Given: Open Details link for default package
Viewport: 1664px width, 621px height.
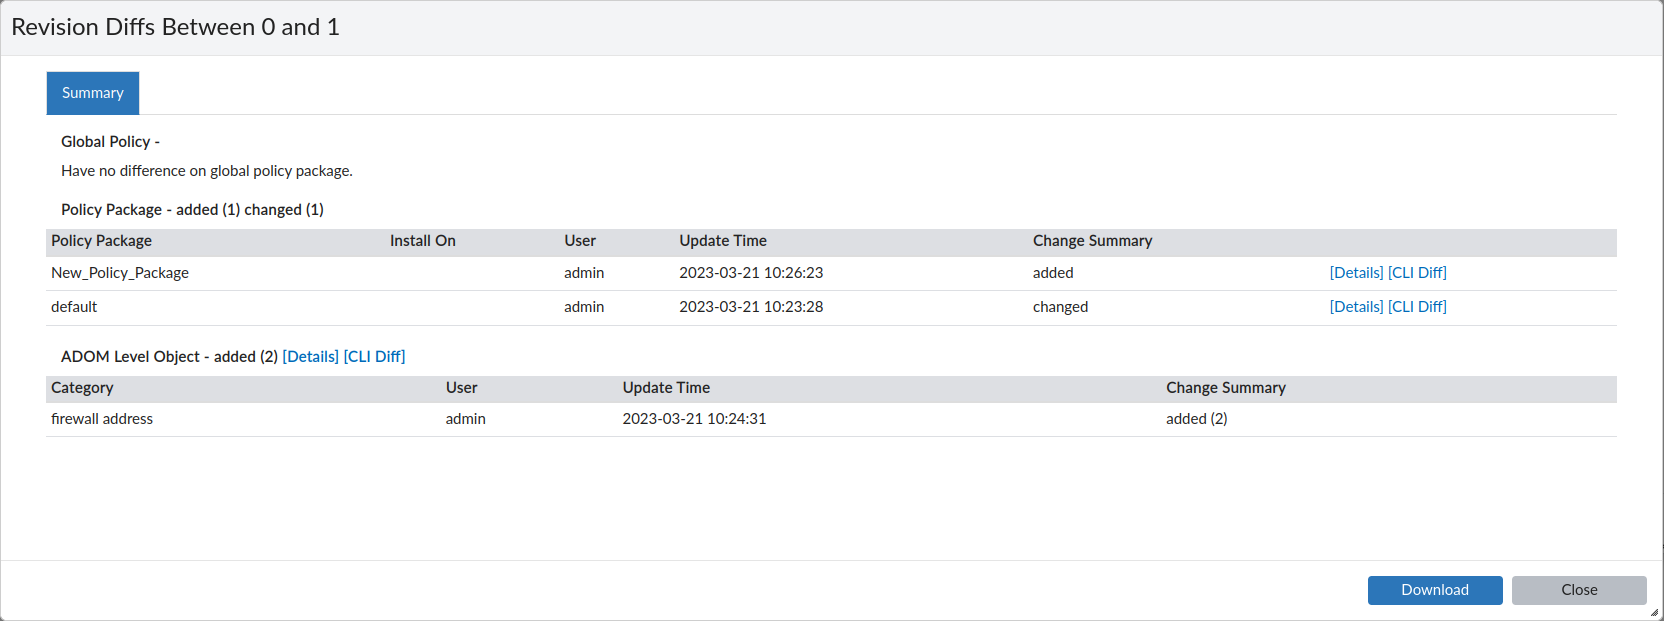Looking at the screenshot, I should [x=1356, y=307].
